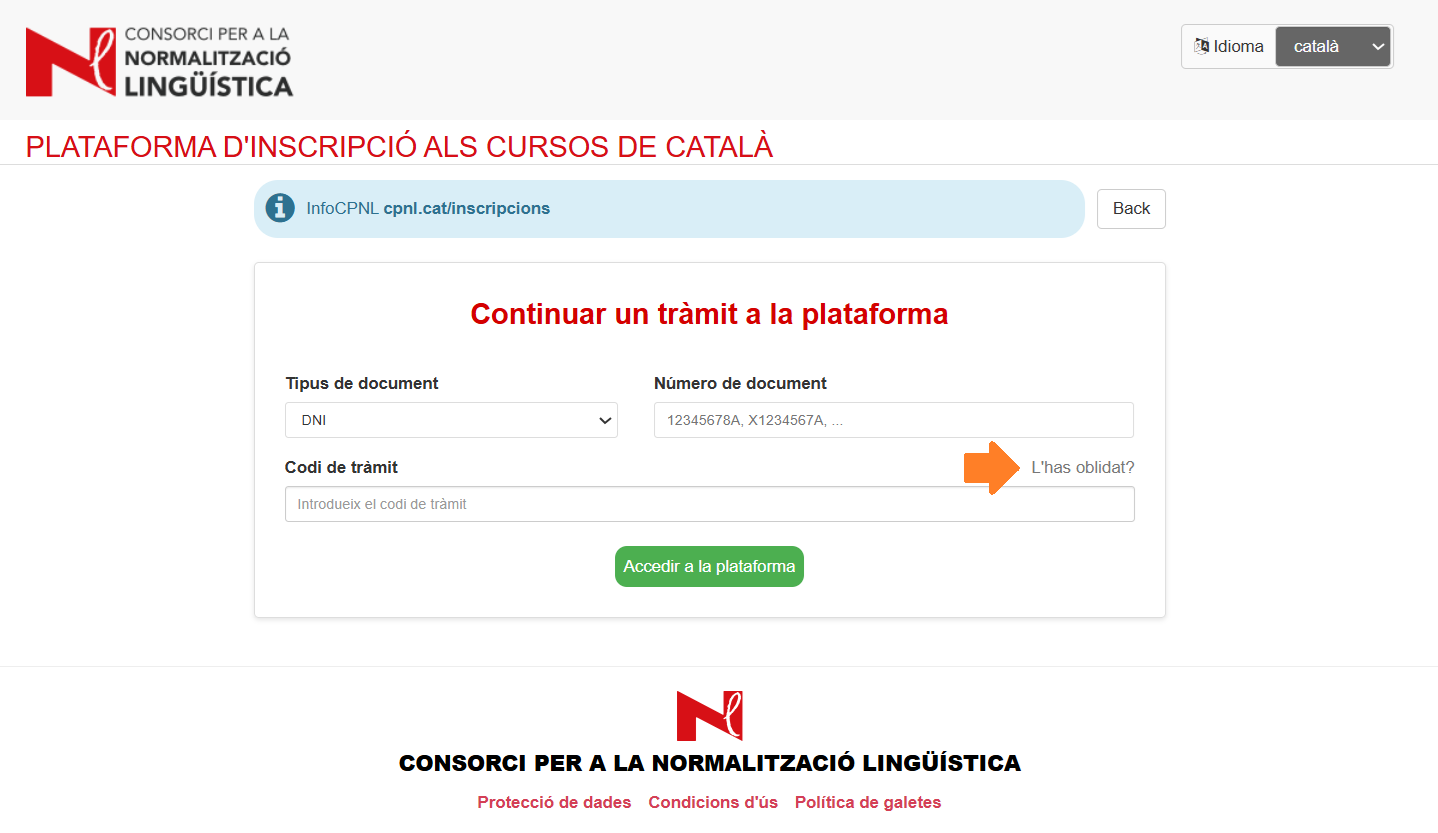The image size is (1438, 833).
Task: Click the CPNL logo in the header
Action: pyautogui.click(x=159, y=62)
